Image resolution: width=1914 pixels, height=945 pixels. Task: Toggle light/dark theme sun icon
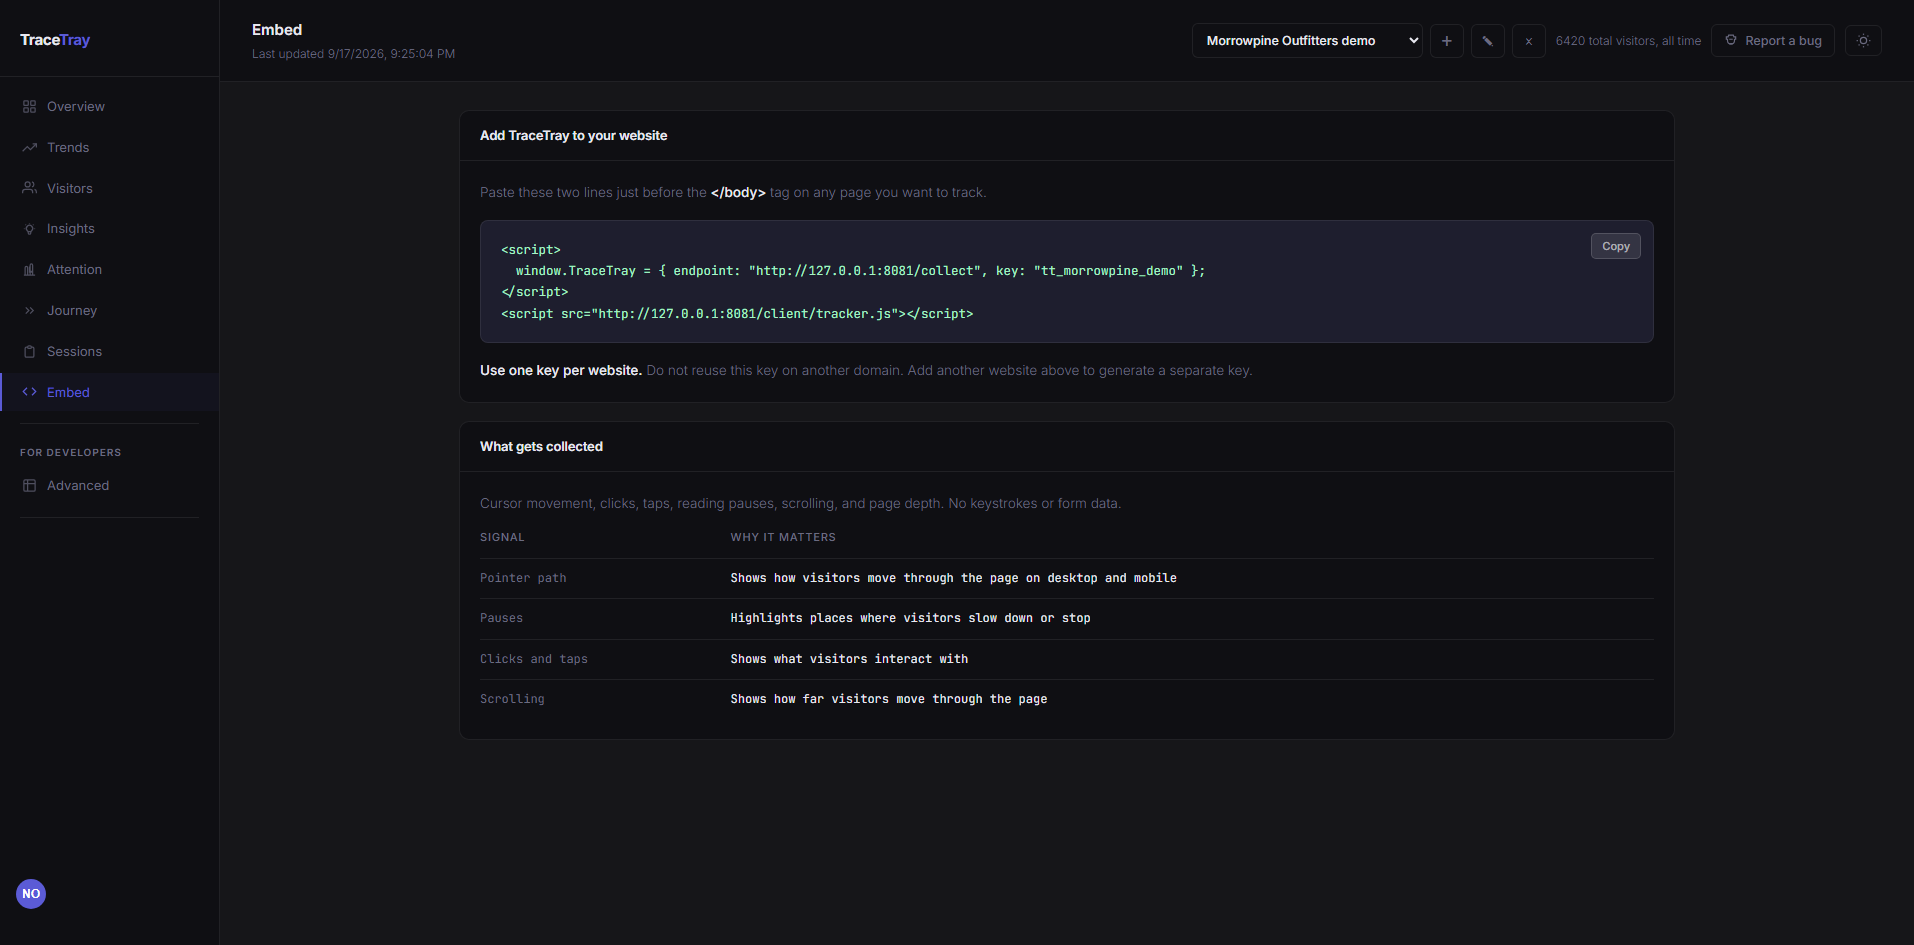coord(1863,41)
